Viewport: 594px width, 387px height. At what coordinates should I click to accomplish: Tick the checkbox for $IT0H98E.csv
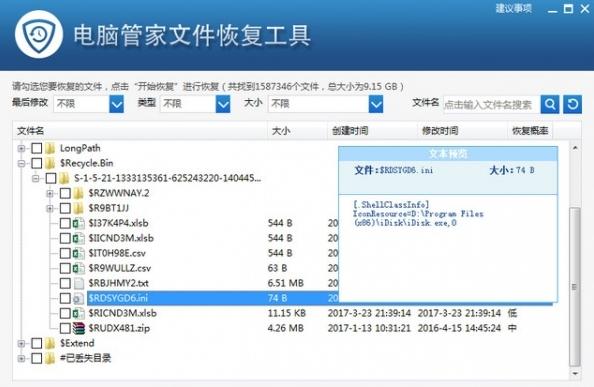tap(65, 253)
